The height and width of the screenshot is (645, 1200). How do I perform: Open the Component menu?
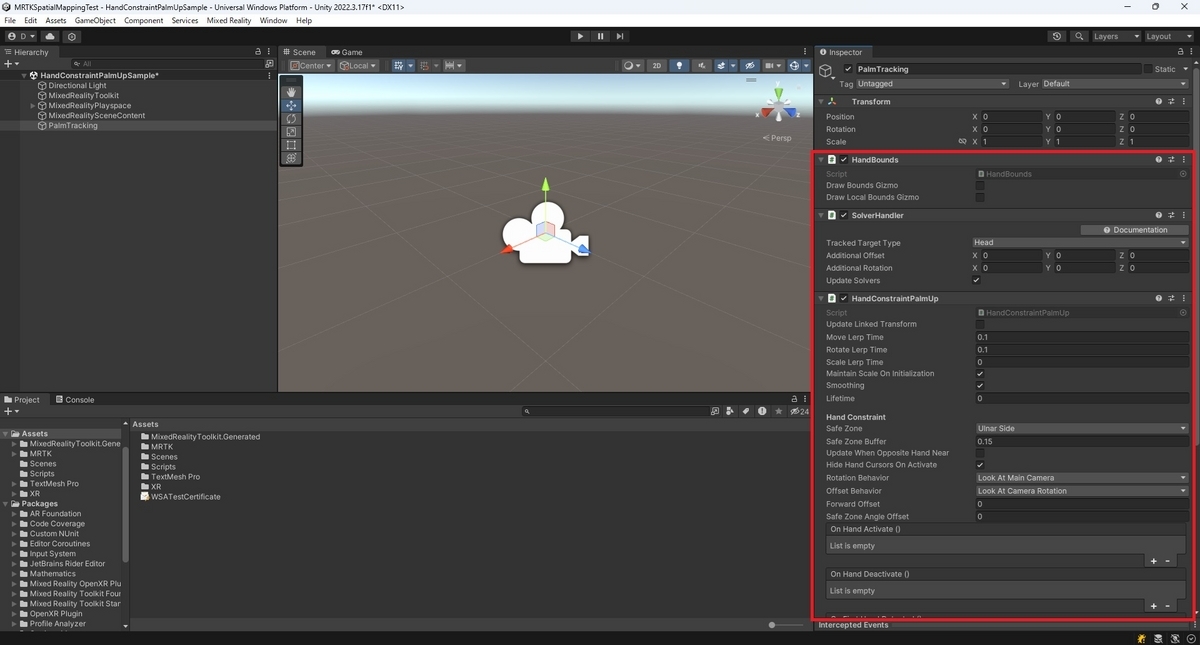click(x=143, y=20)
